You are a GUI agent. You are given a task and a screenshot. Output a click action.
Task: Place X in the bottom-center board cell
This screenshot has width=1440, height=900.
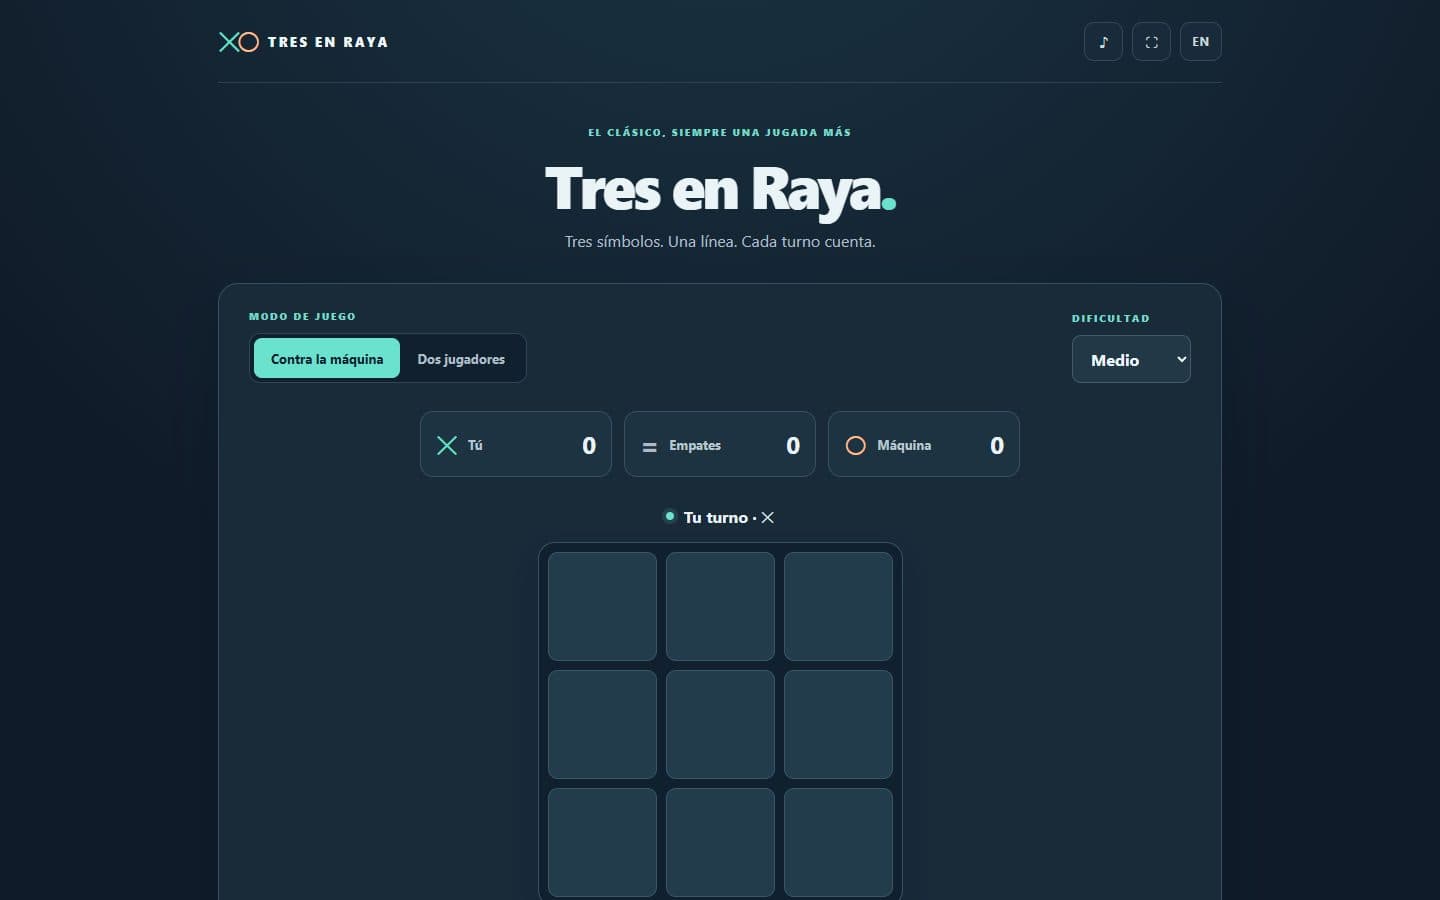[720, 842]
